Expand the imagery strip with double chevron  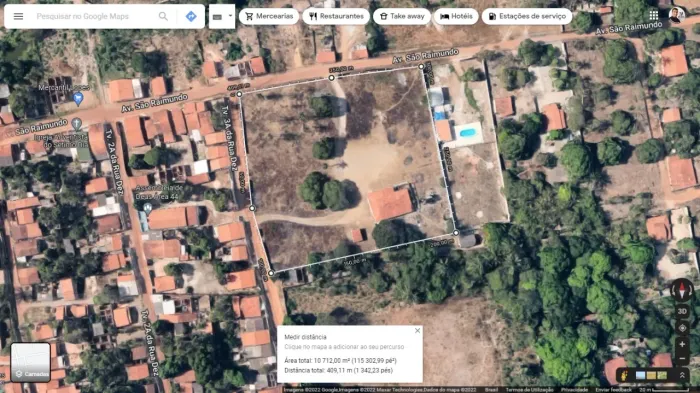[x=682, y=375]
